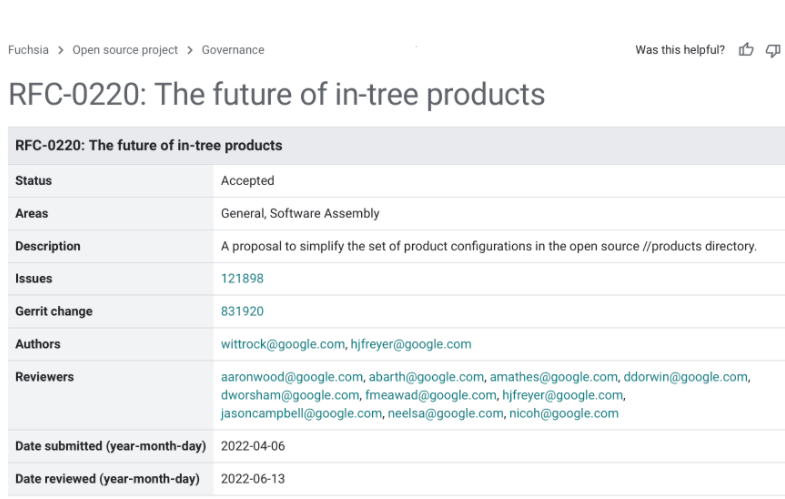Click the Accepted status value
Screen dimensions: 785x499
pos(247,181)
